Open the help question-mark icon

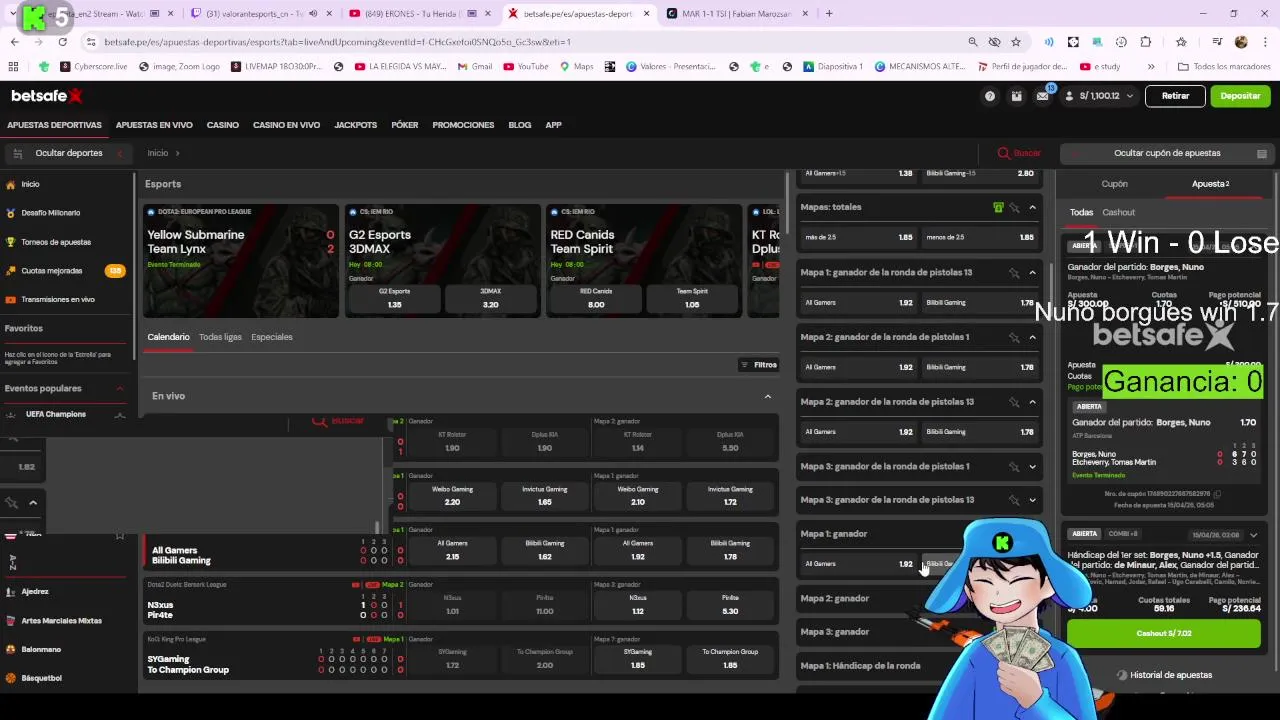(x=990, y=96)
